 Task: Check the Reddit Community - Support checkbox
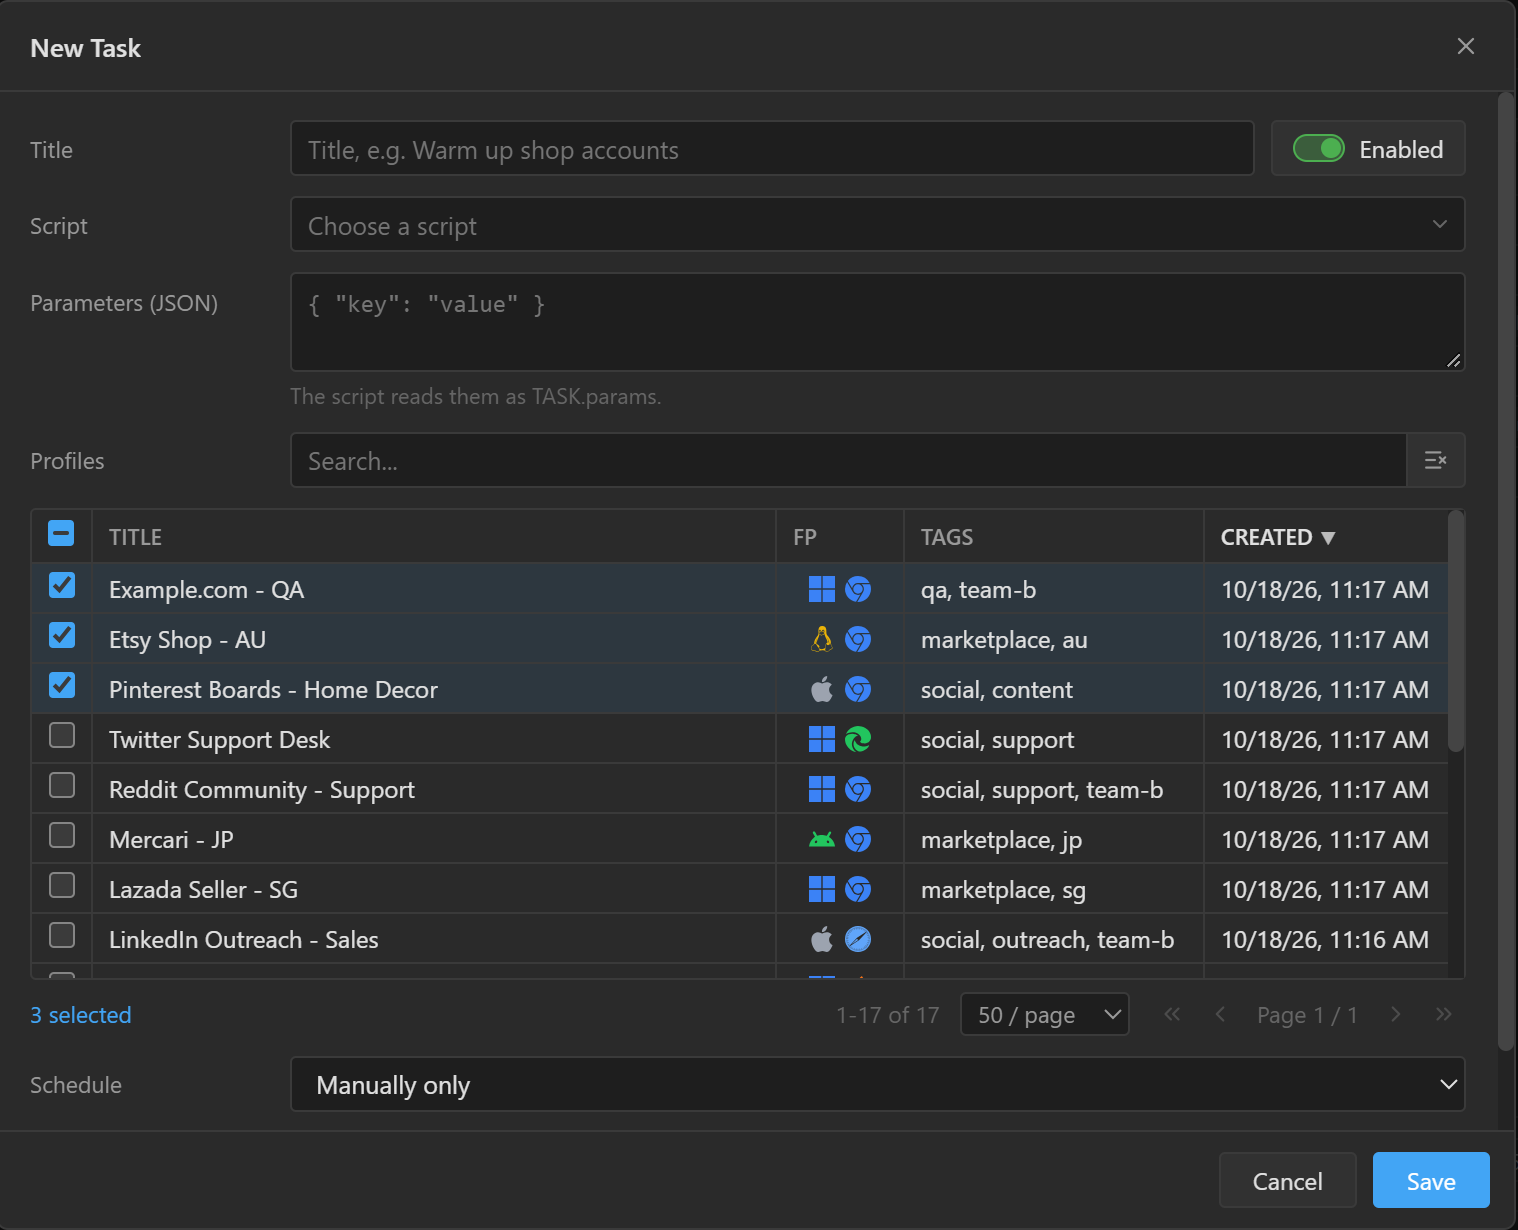coord(62,785)
